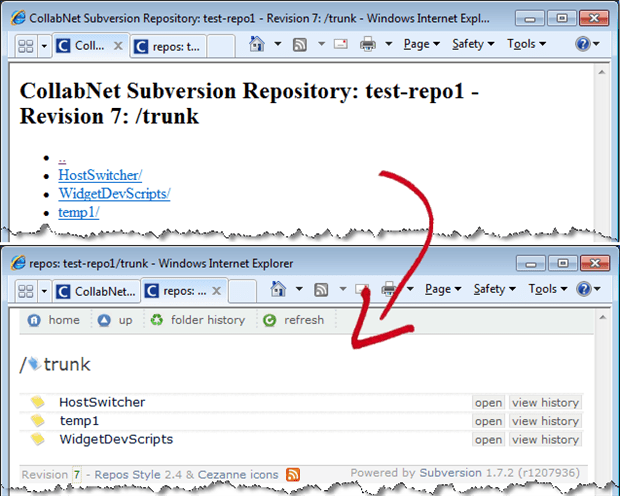
Task: Click RSS feeds icon in bottom window toolbar
Action: pos(321,290)
